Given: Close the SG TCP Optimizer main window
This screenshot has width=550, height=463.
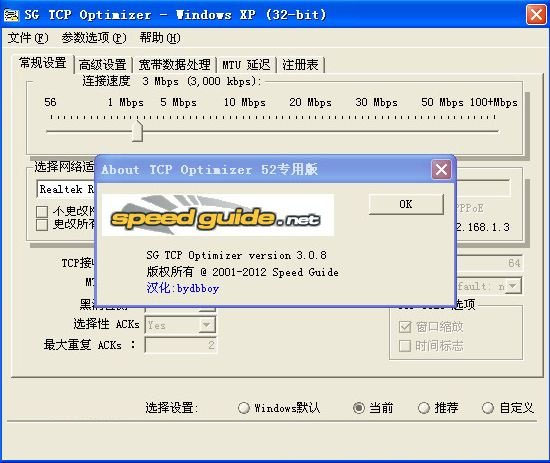Looking at the screenshot, I should click(x=536, y=15).
